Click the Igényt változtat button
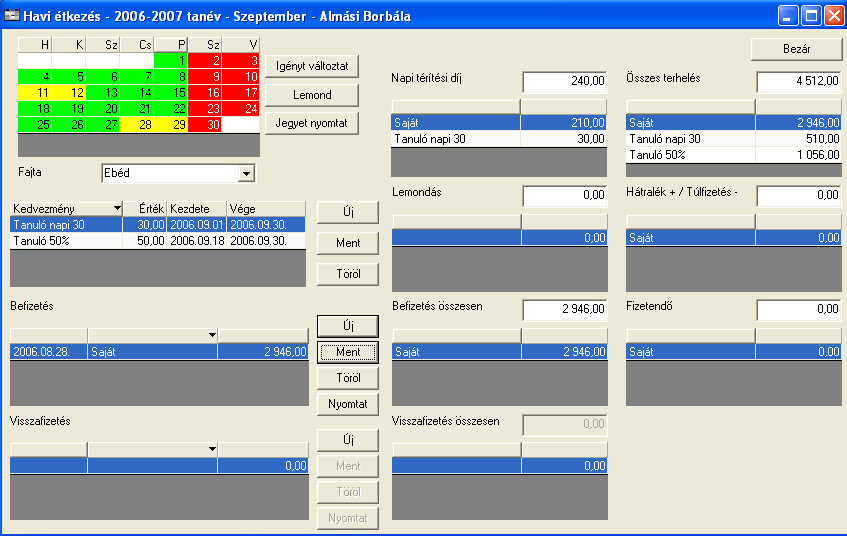This screenshot has height=536, width=847. (312, 66)
